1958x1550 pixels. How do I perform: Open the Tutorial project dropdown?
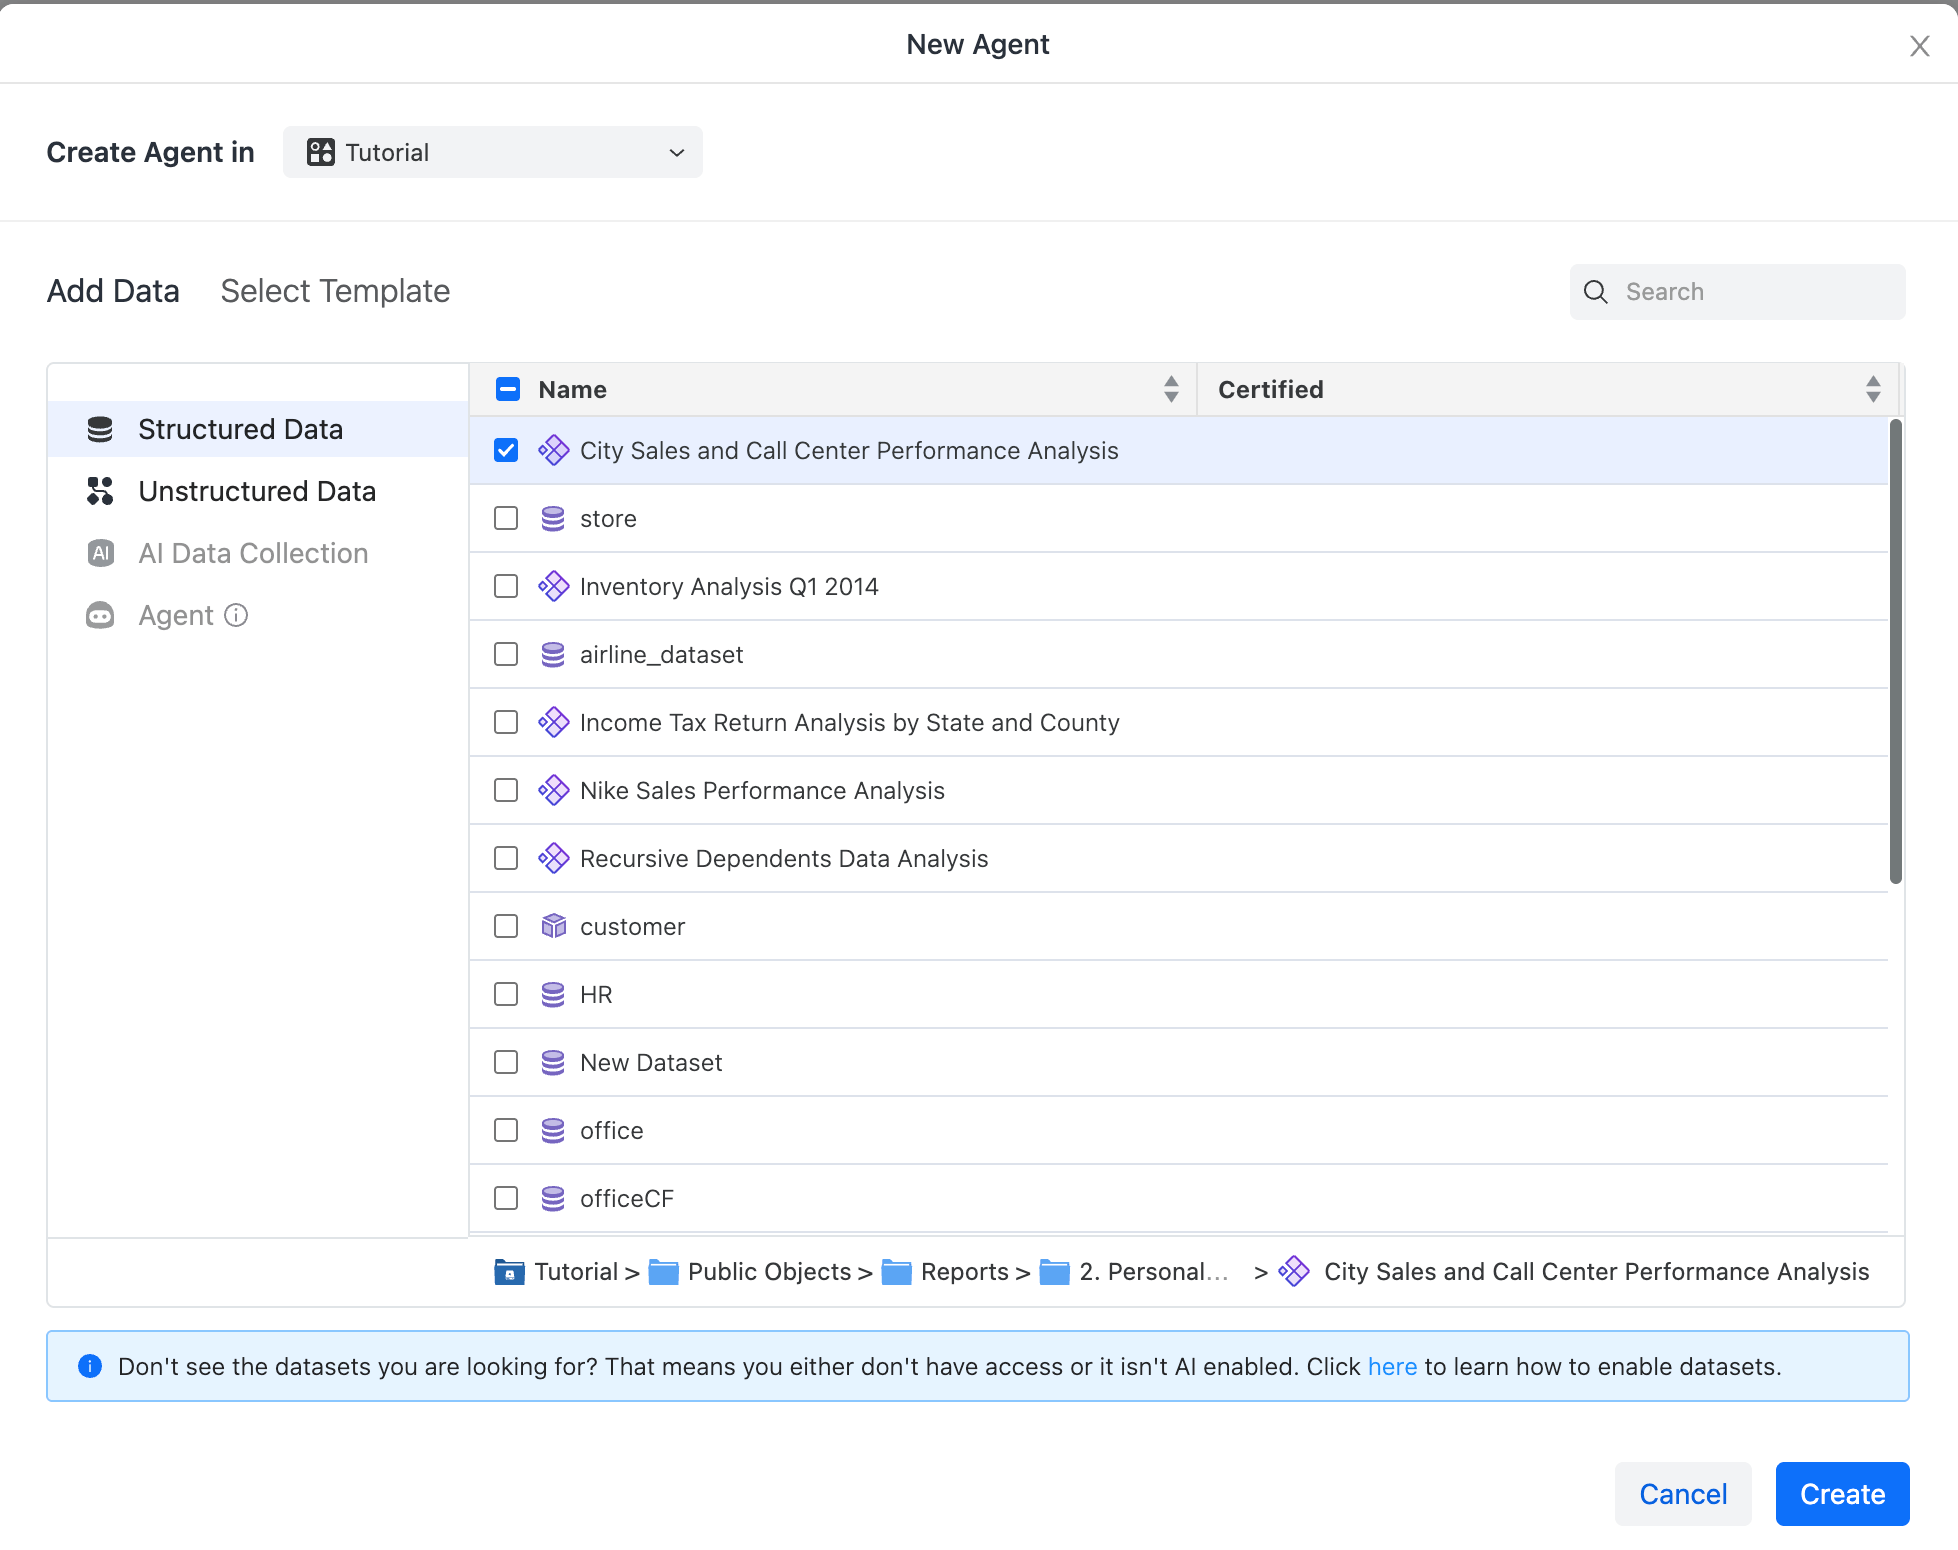pyautogui.click(x=493, y=152)
